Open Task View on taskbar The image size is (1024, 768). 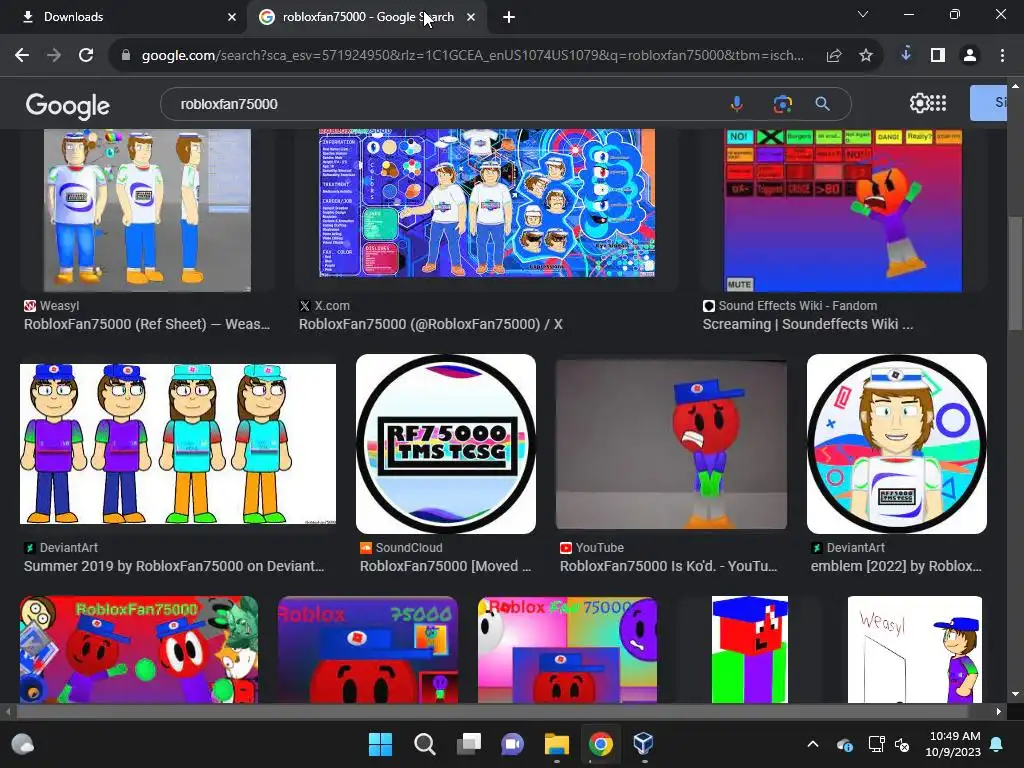(x=469, y=744)
